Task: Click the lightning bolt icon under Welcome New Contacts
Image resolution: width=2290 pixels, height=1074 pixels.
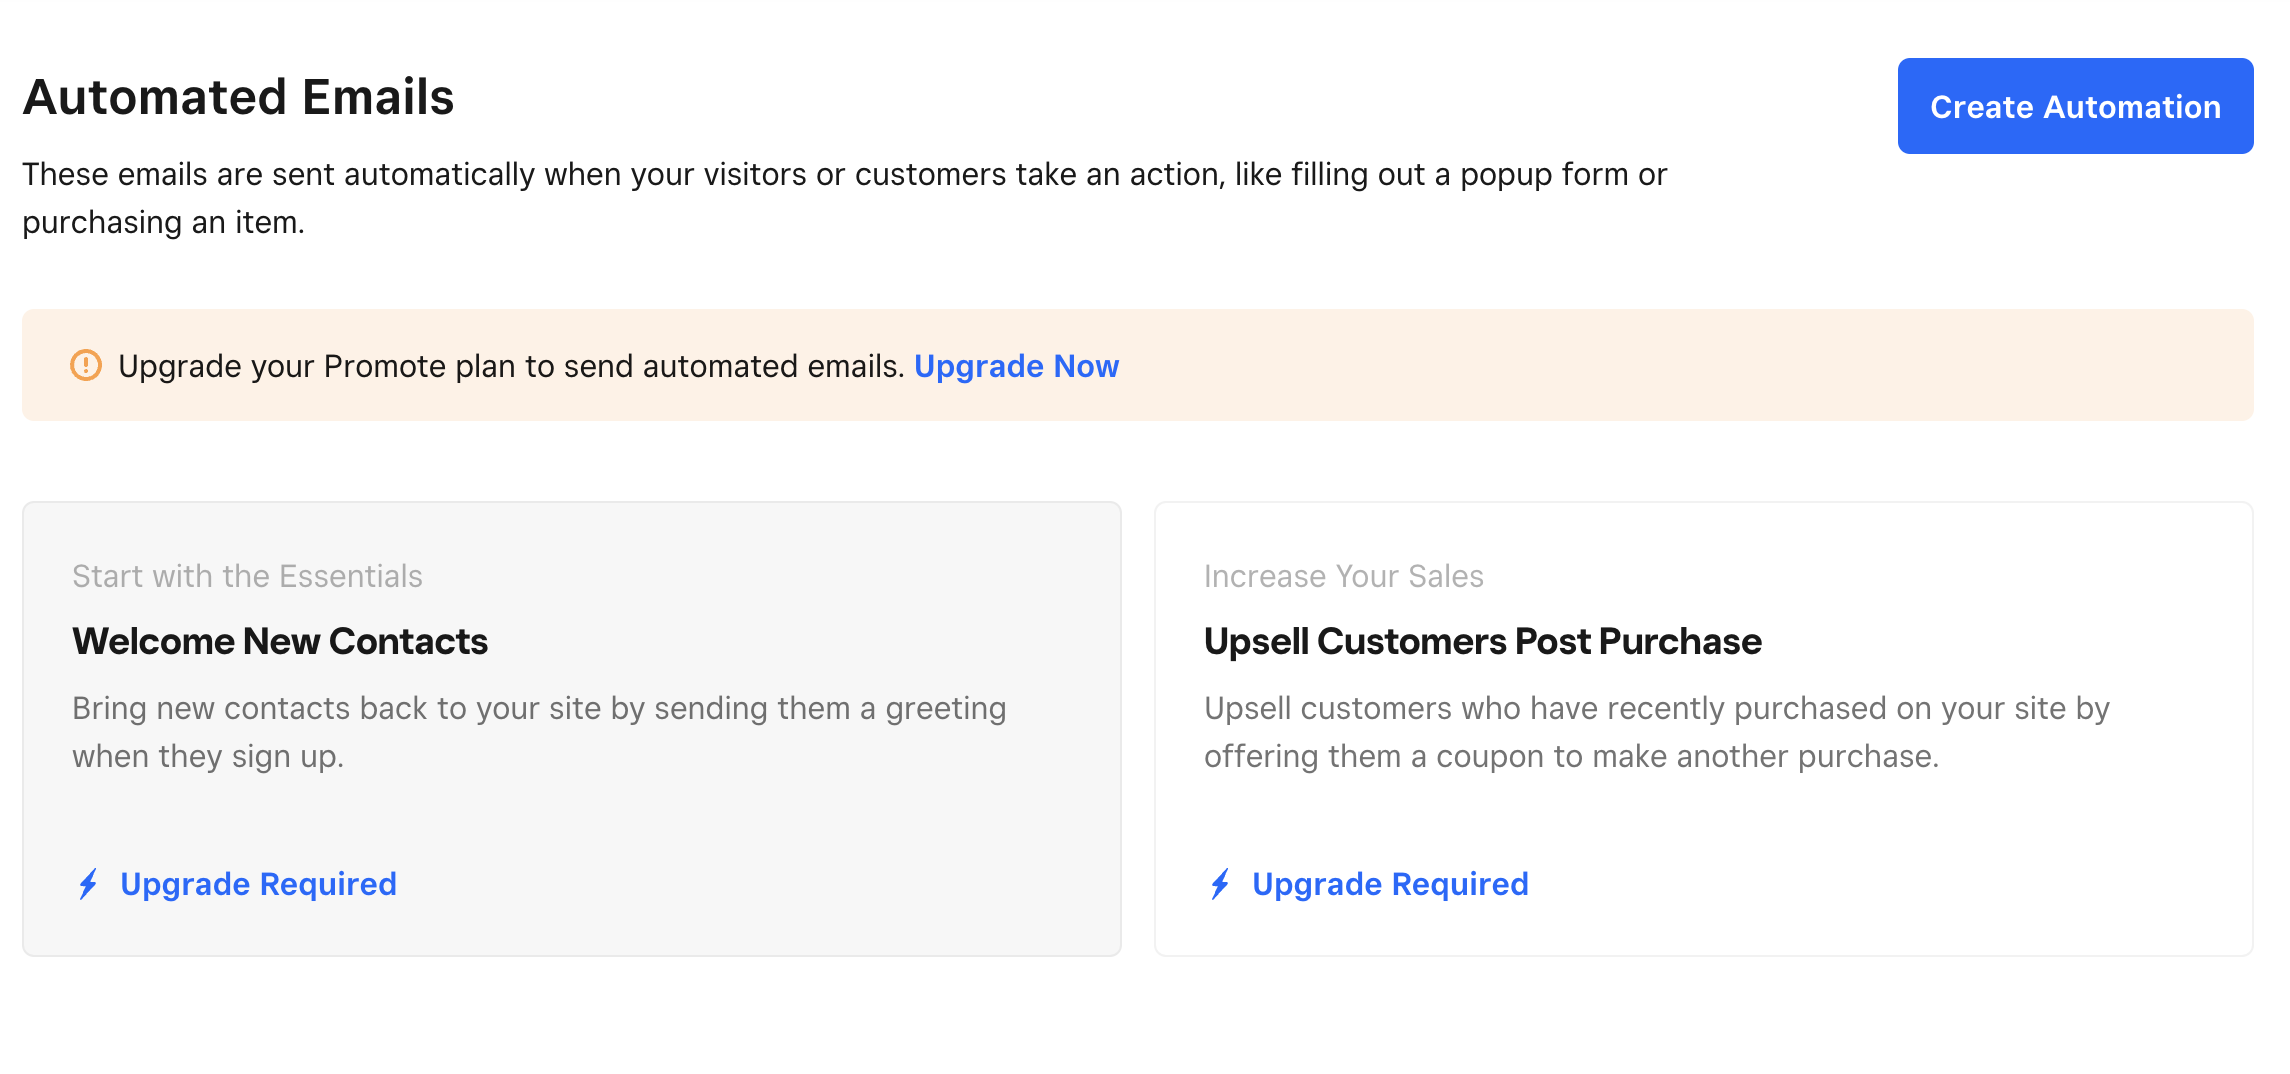Action: pyautogui.click(x=89, y=884)
